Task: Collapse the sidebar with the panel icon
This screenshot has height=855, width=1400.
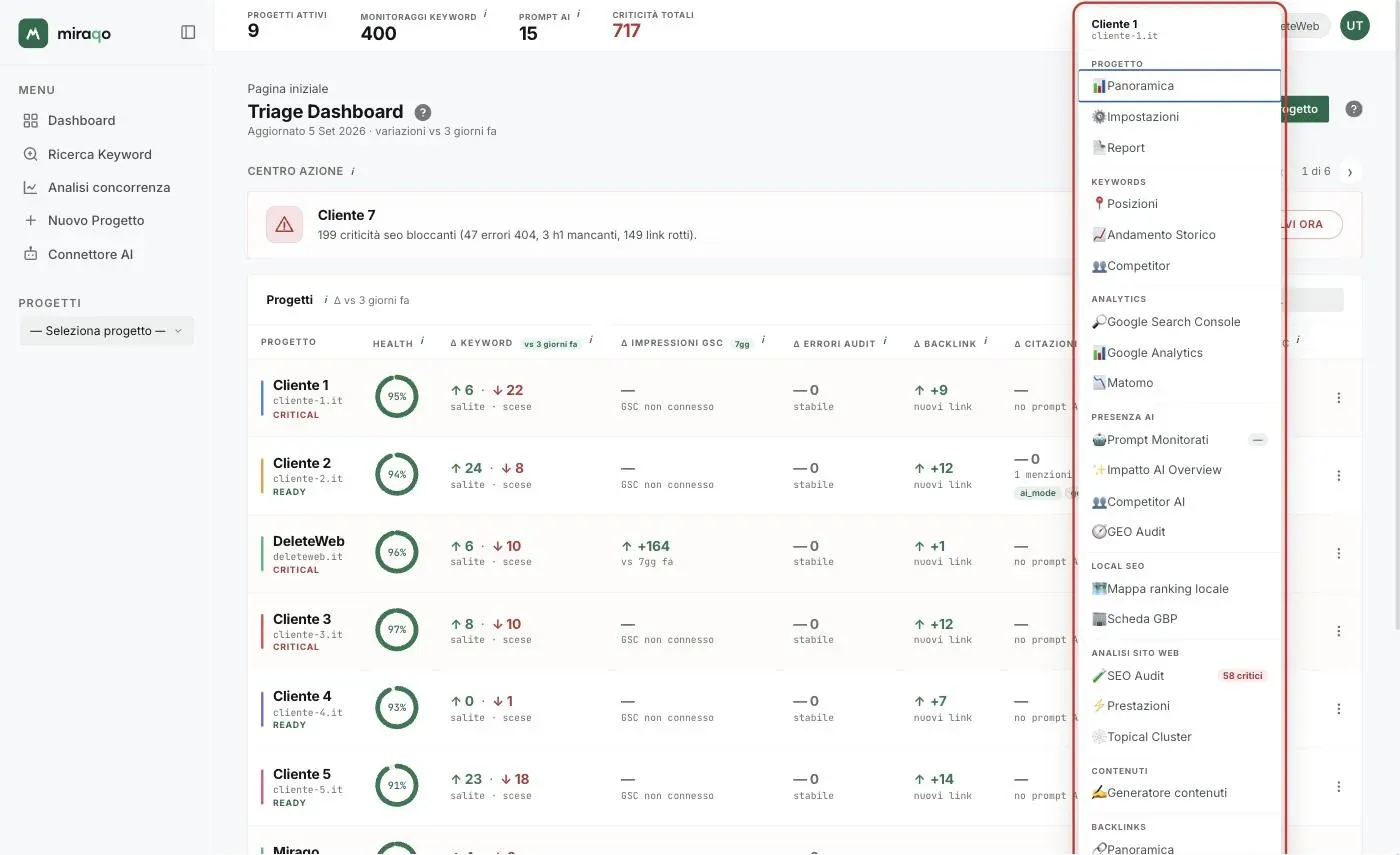Action: (188, 32)
